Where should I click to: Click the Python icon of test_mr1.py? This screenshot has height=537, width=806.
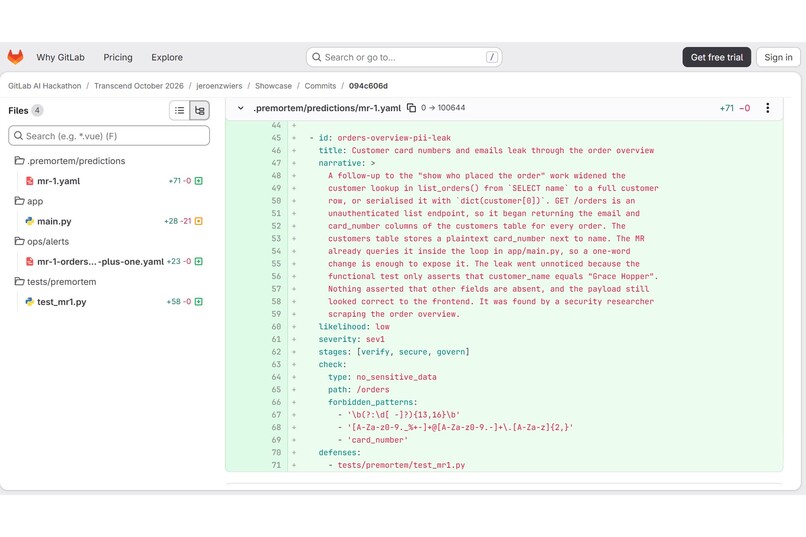[30, 302]
